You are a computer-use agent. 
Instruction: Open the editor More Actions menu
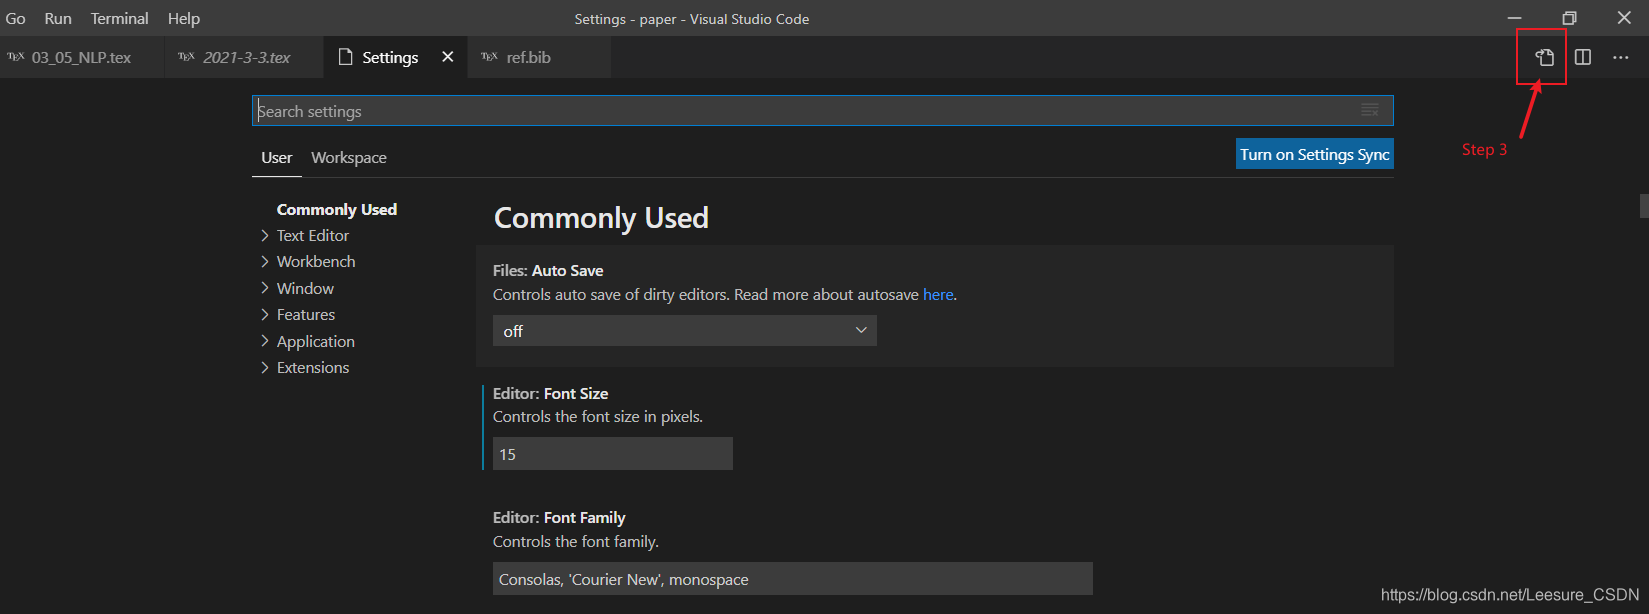tap(1621, 57)
